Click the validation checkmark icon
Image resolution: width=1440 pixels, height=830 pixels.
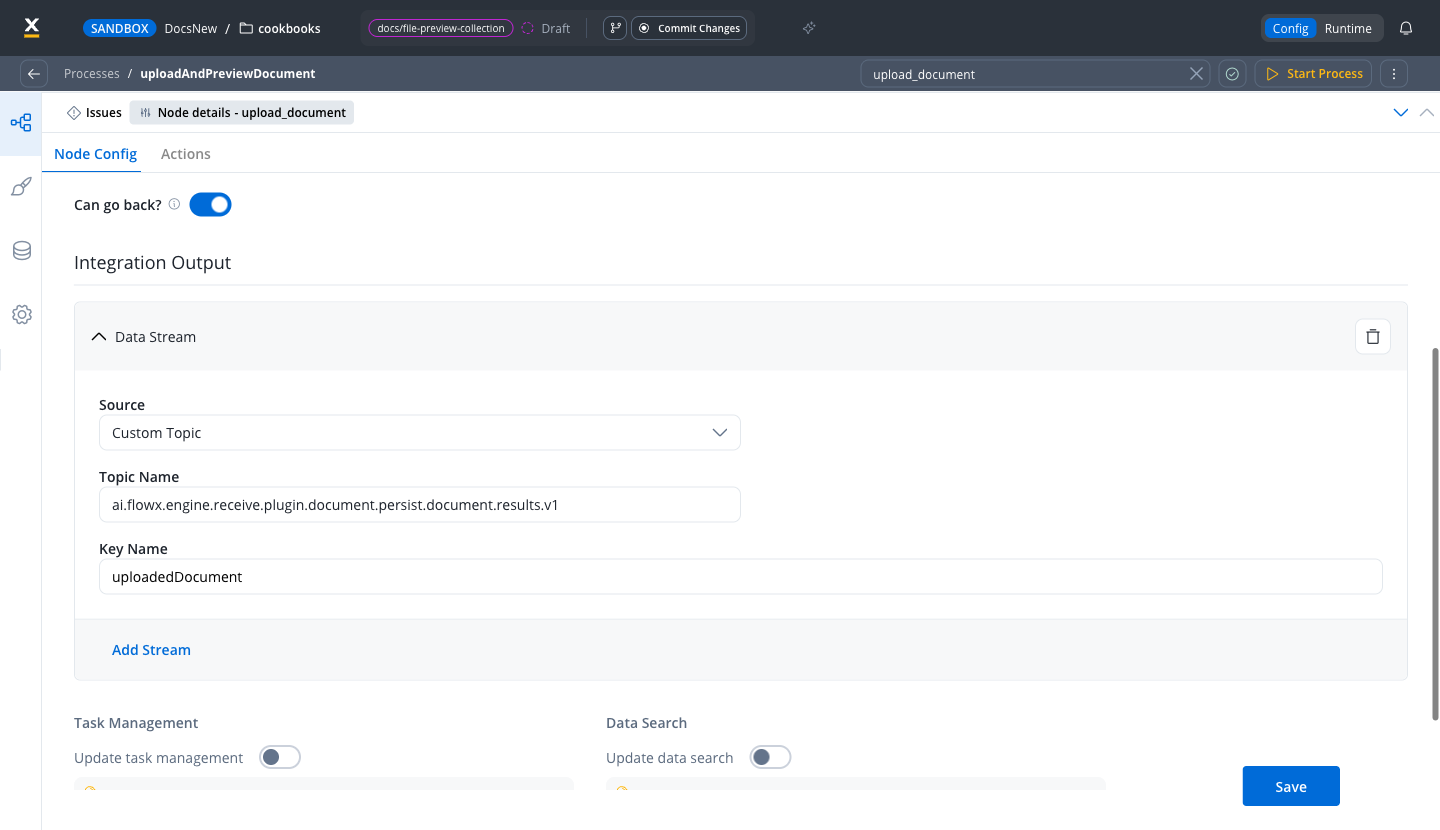[1232, 74]
